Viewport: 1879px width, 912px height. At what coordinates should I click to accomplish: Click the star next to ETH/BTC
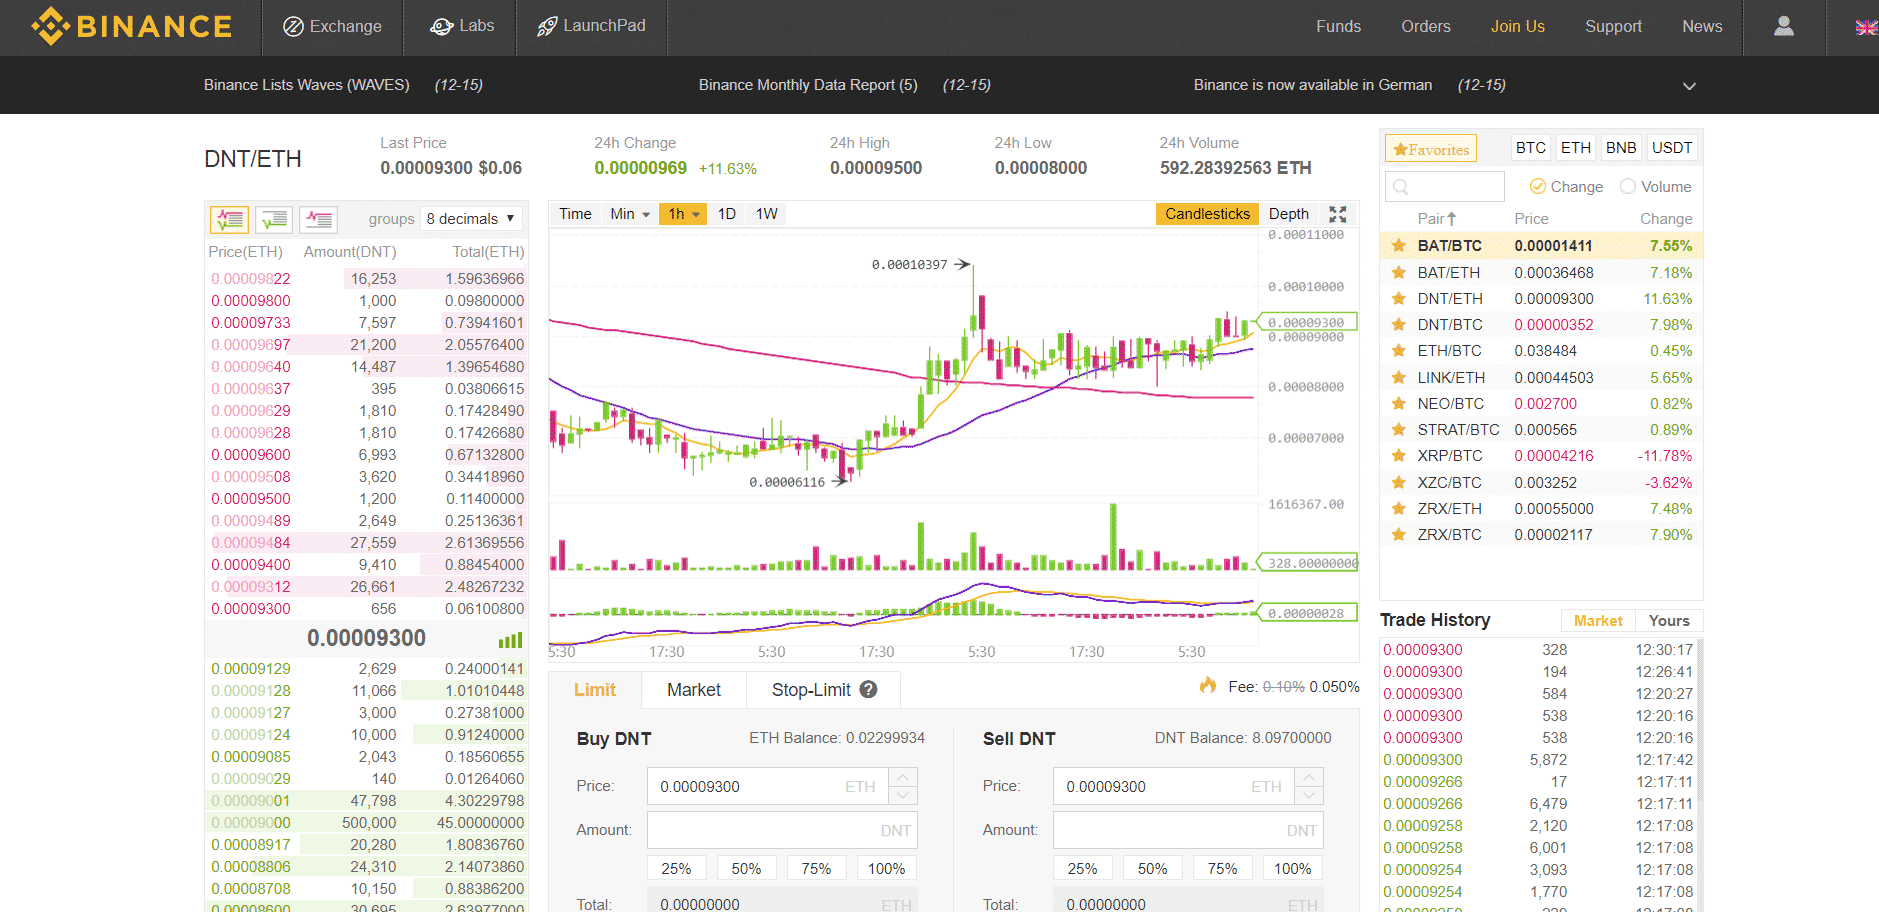pyautogui.click(x=1398, y=350)
